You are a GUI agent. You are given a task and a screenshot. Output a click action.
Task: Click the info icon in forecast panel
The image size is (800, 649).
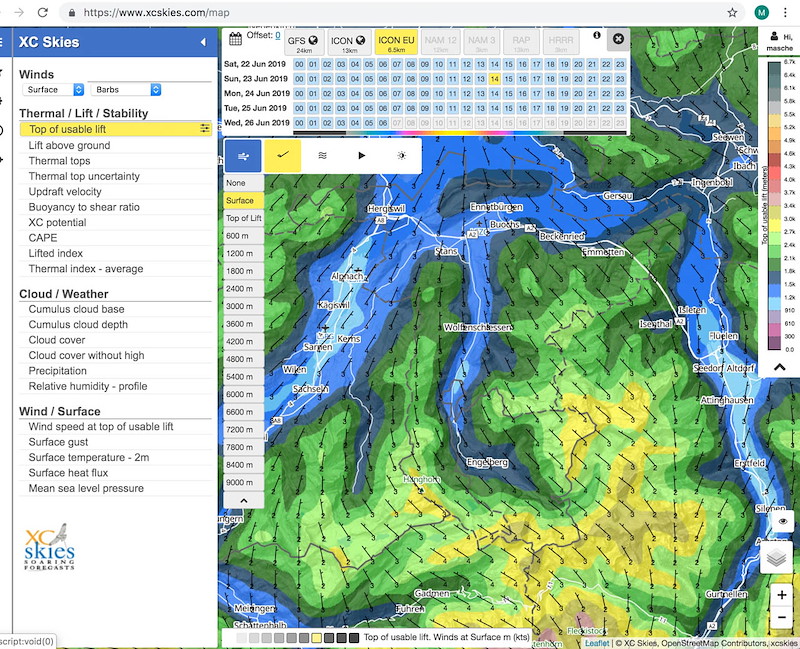(596, 35)
